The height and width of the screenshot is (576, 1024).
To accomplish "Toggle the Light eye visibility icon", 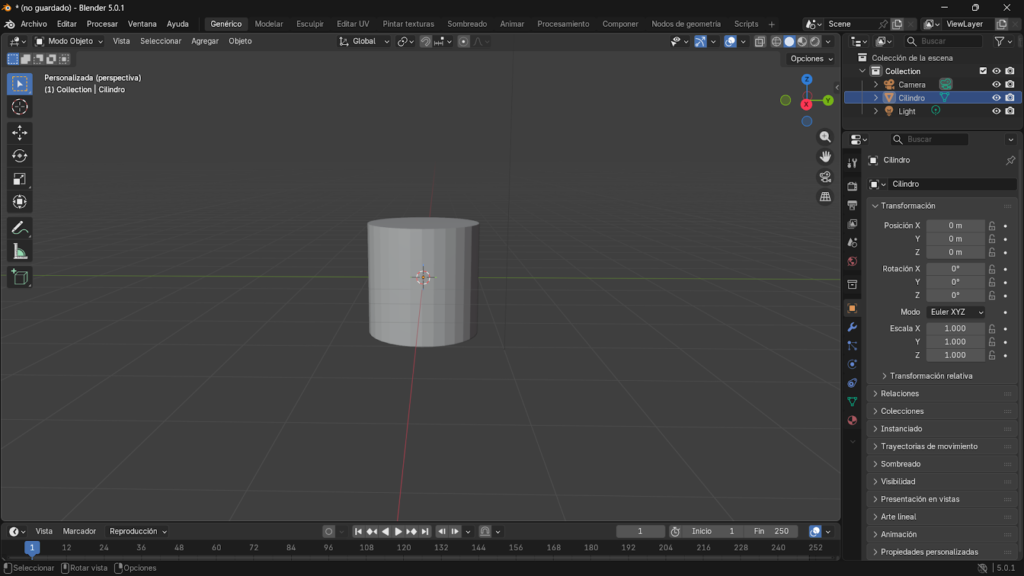I will 996,111.
